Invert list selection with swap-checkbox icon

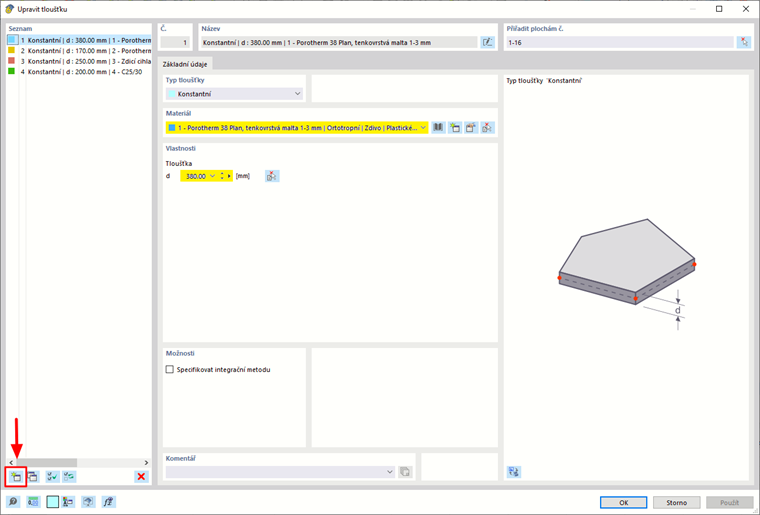(x=69, y=477)
